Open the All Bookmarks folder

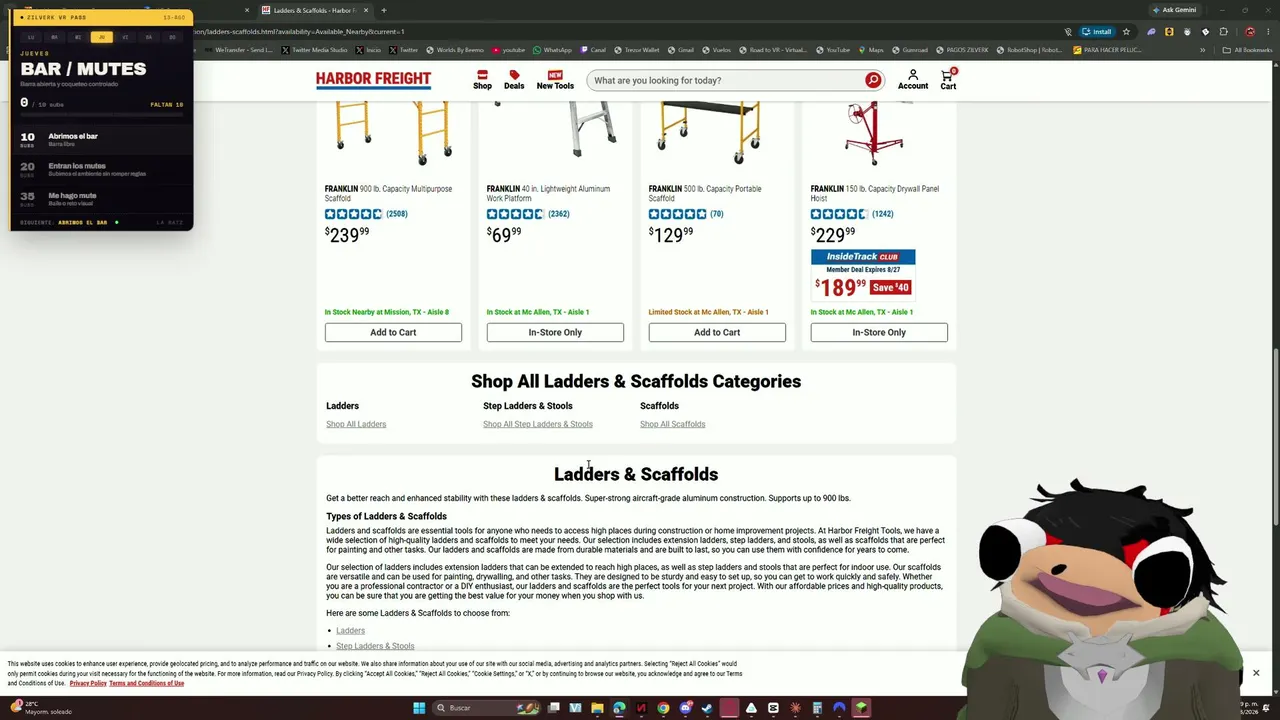click(1249, 50)
